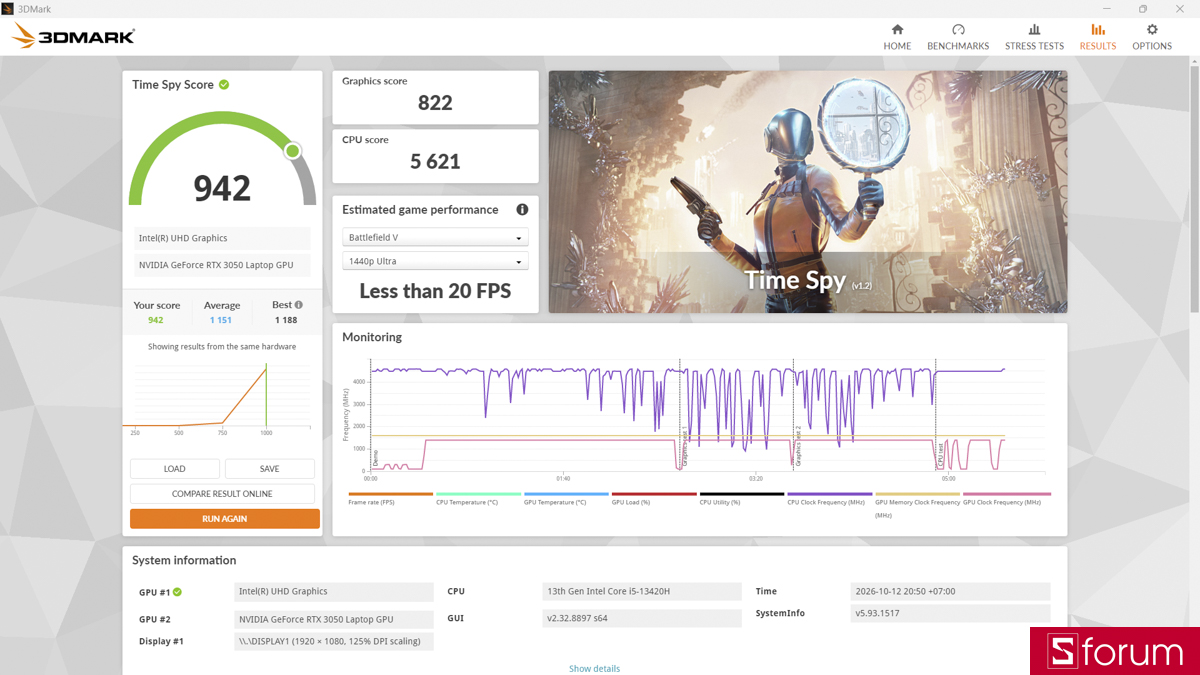
Task: Click the orange RUN AGAIN button
Action: pyautogui.click(x=225, y=519)
